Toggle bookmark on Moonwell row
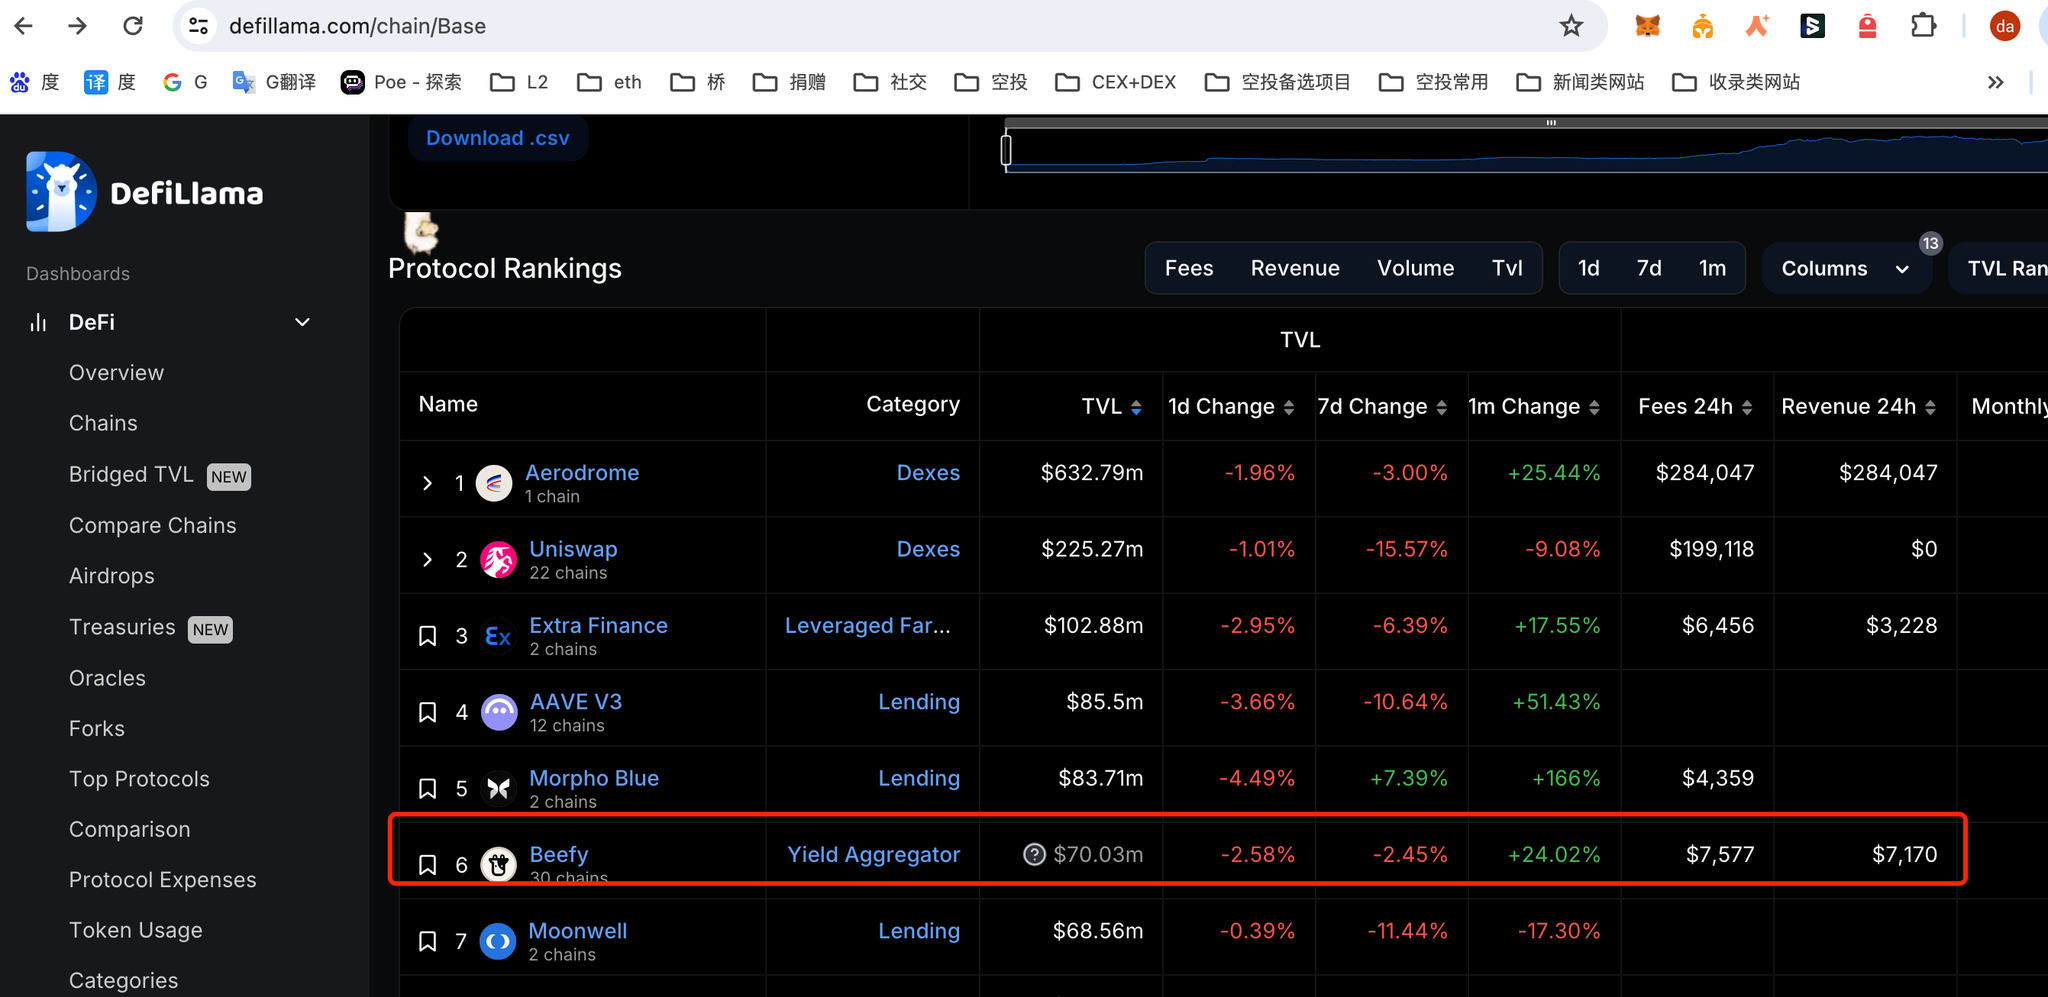 coord(428,941)
